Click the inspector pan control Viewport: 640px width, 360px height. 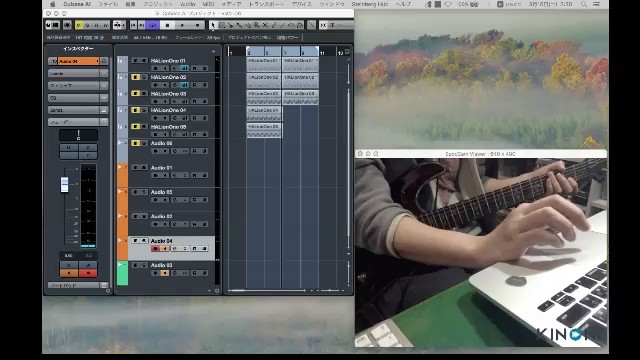click(x=78, y=135)
